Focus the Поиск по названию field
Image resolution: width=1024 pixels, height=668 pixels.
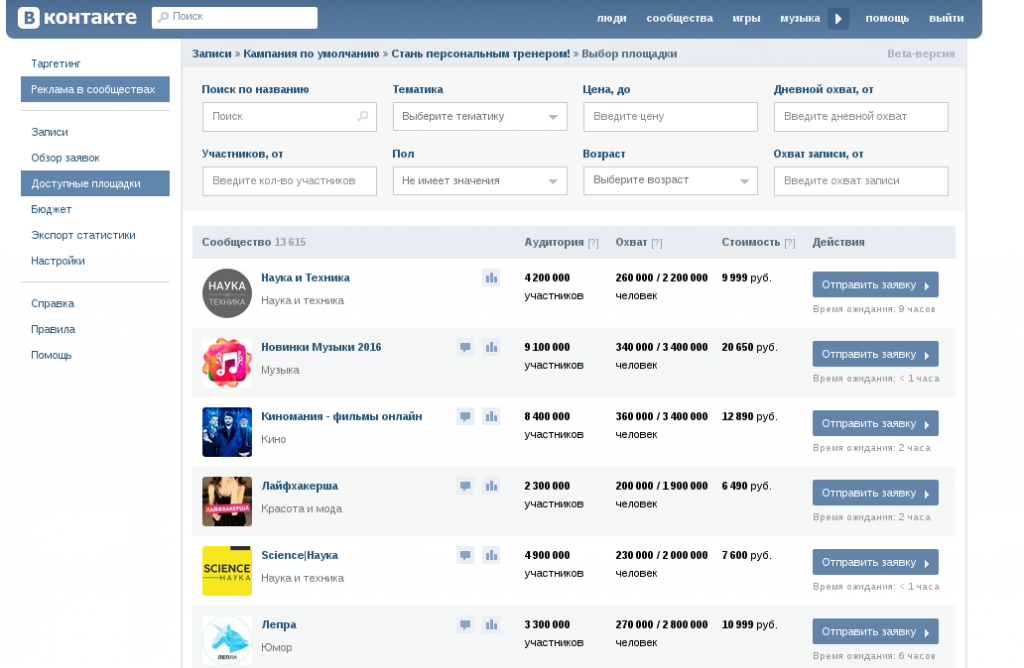pos(289,116)
